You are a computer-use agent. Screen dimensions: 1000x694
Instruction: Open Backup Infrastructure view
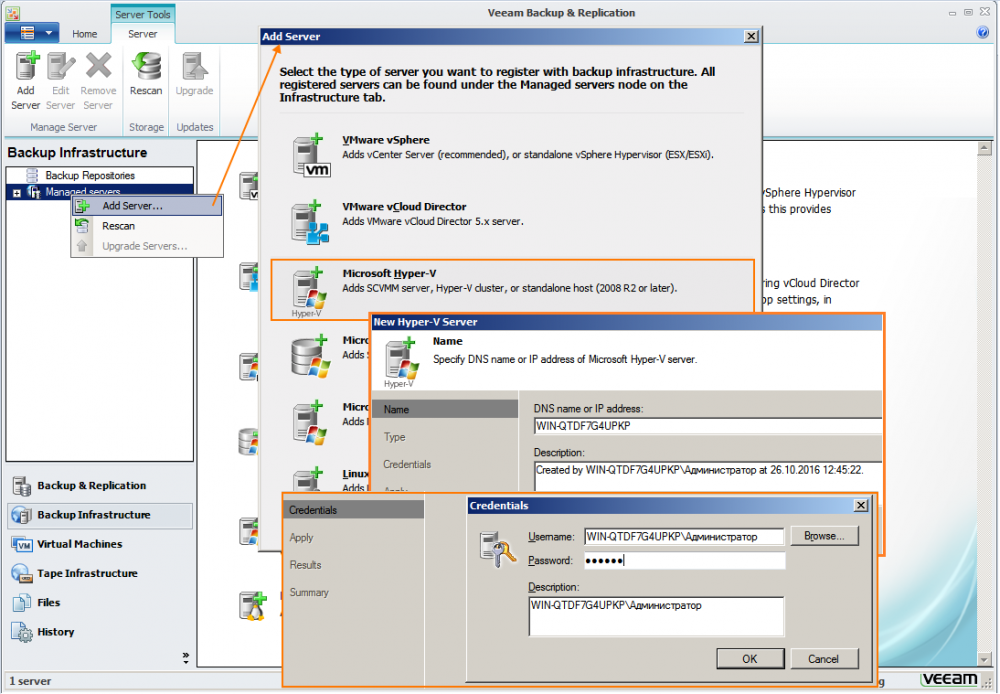(100, 515)
